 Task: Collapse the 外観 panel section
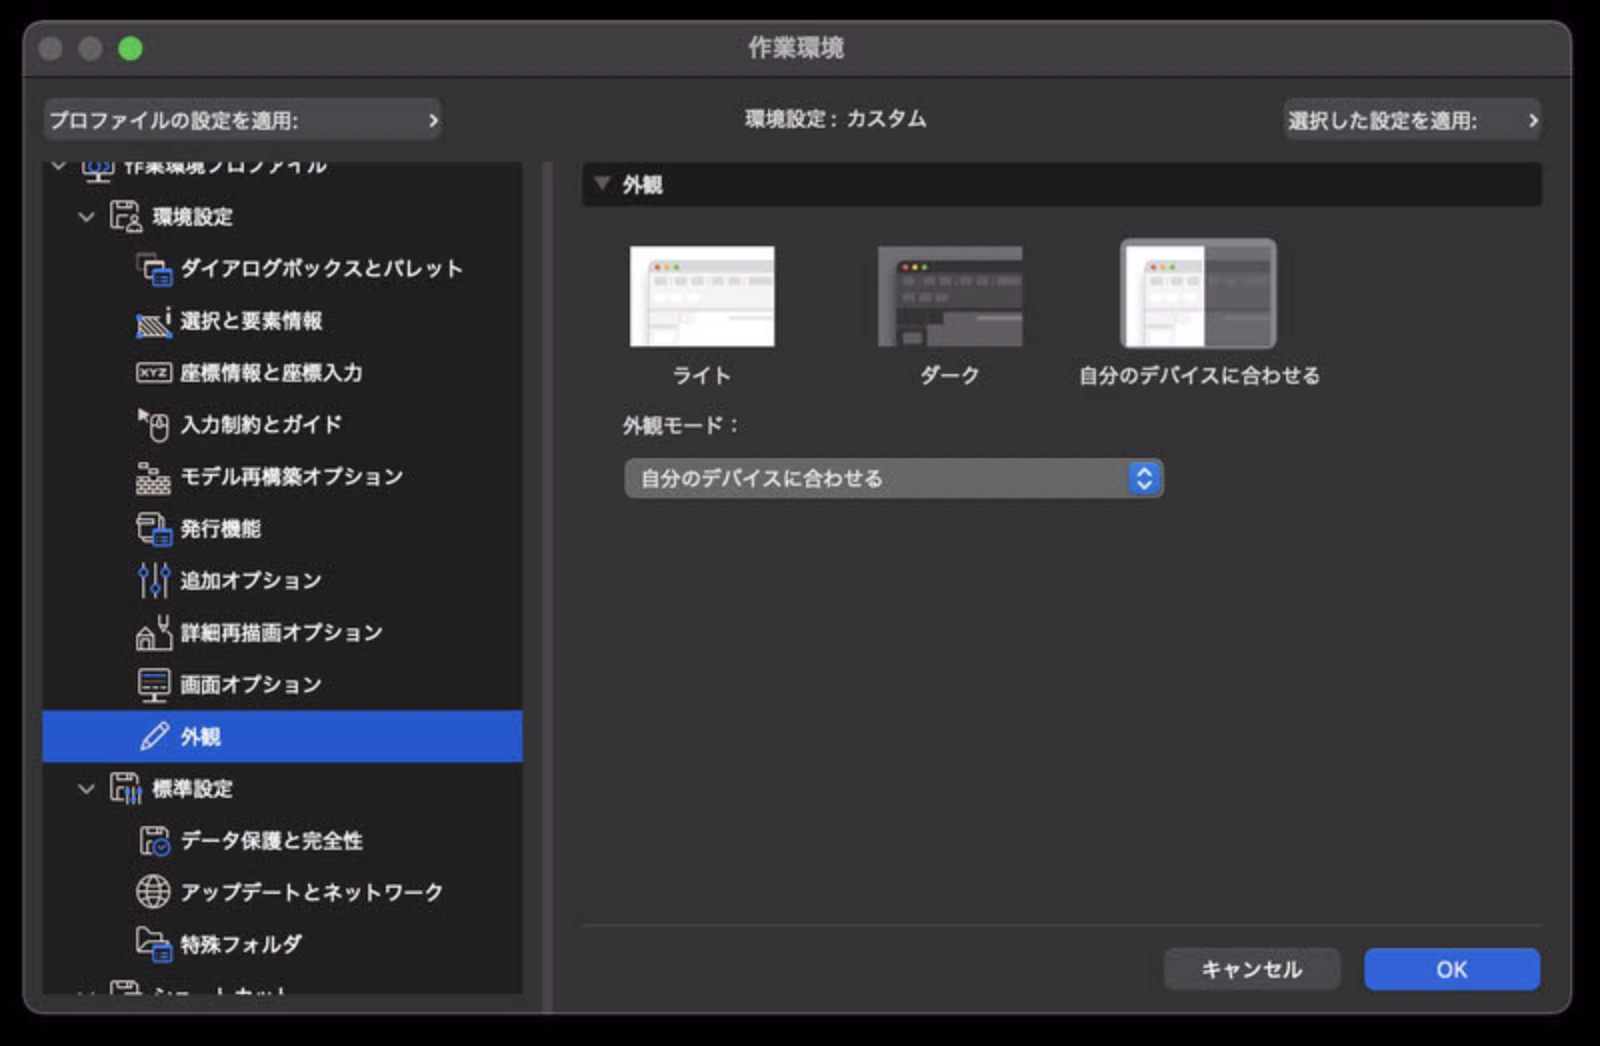602,184
